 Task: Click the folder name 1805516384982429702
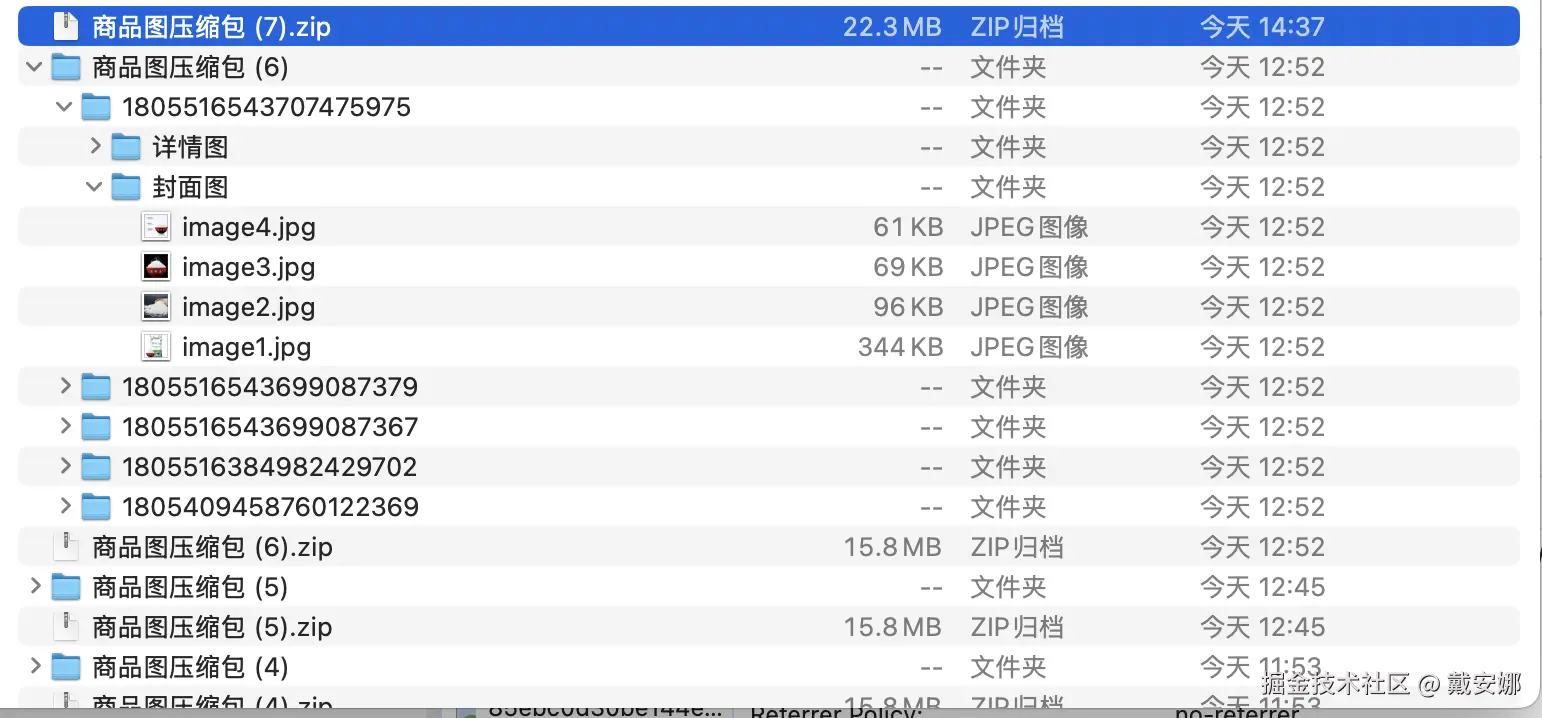(x=270, y=467)
